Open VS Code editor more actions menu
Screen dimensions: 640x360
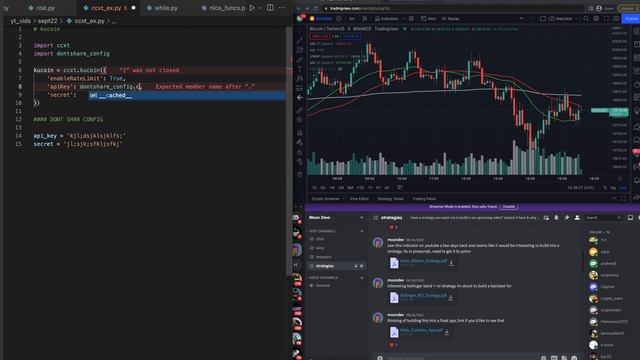coord(282,8)
